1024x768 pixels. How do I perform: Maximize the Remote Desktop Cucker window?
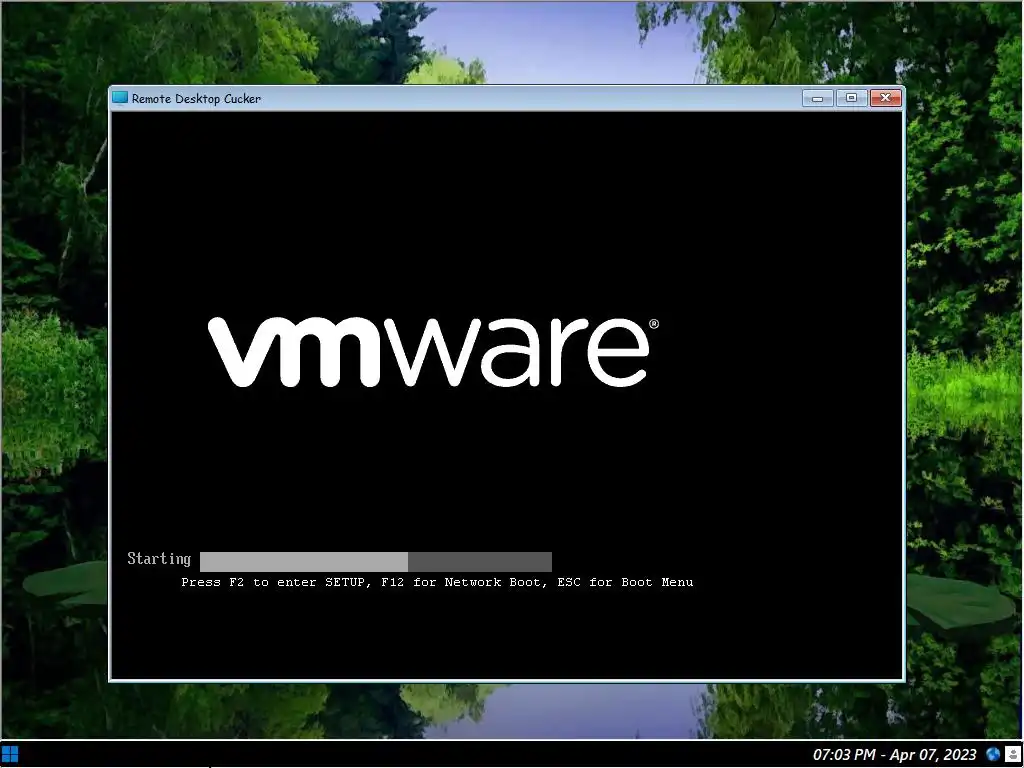852,98
